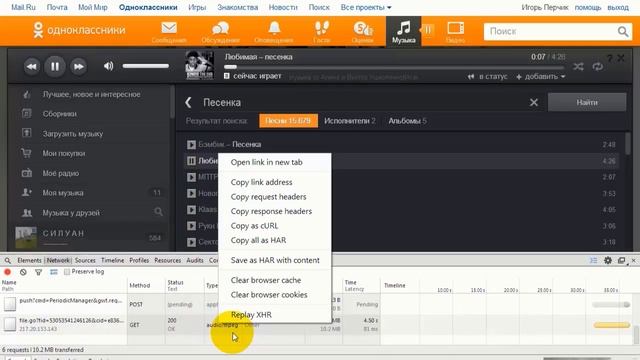Open Моя музыка in sidebar

[x=63, y=193]
